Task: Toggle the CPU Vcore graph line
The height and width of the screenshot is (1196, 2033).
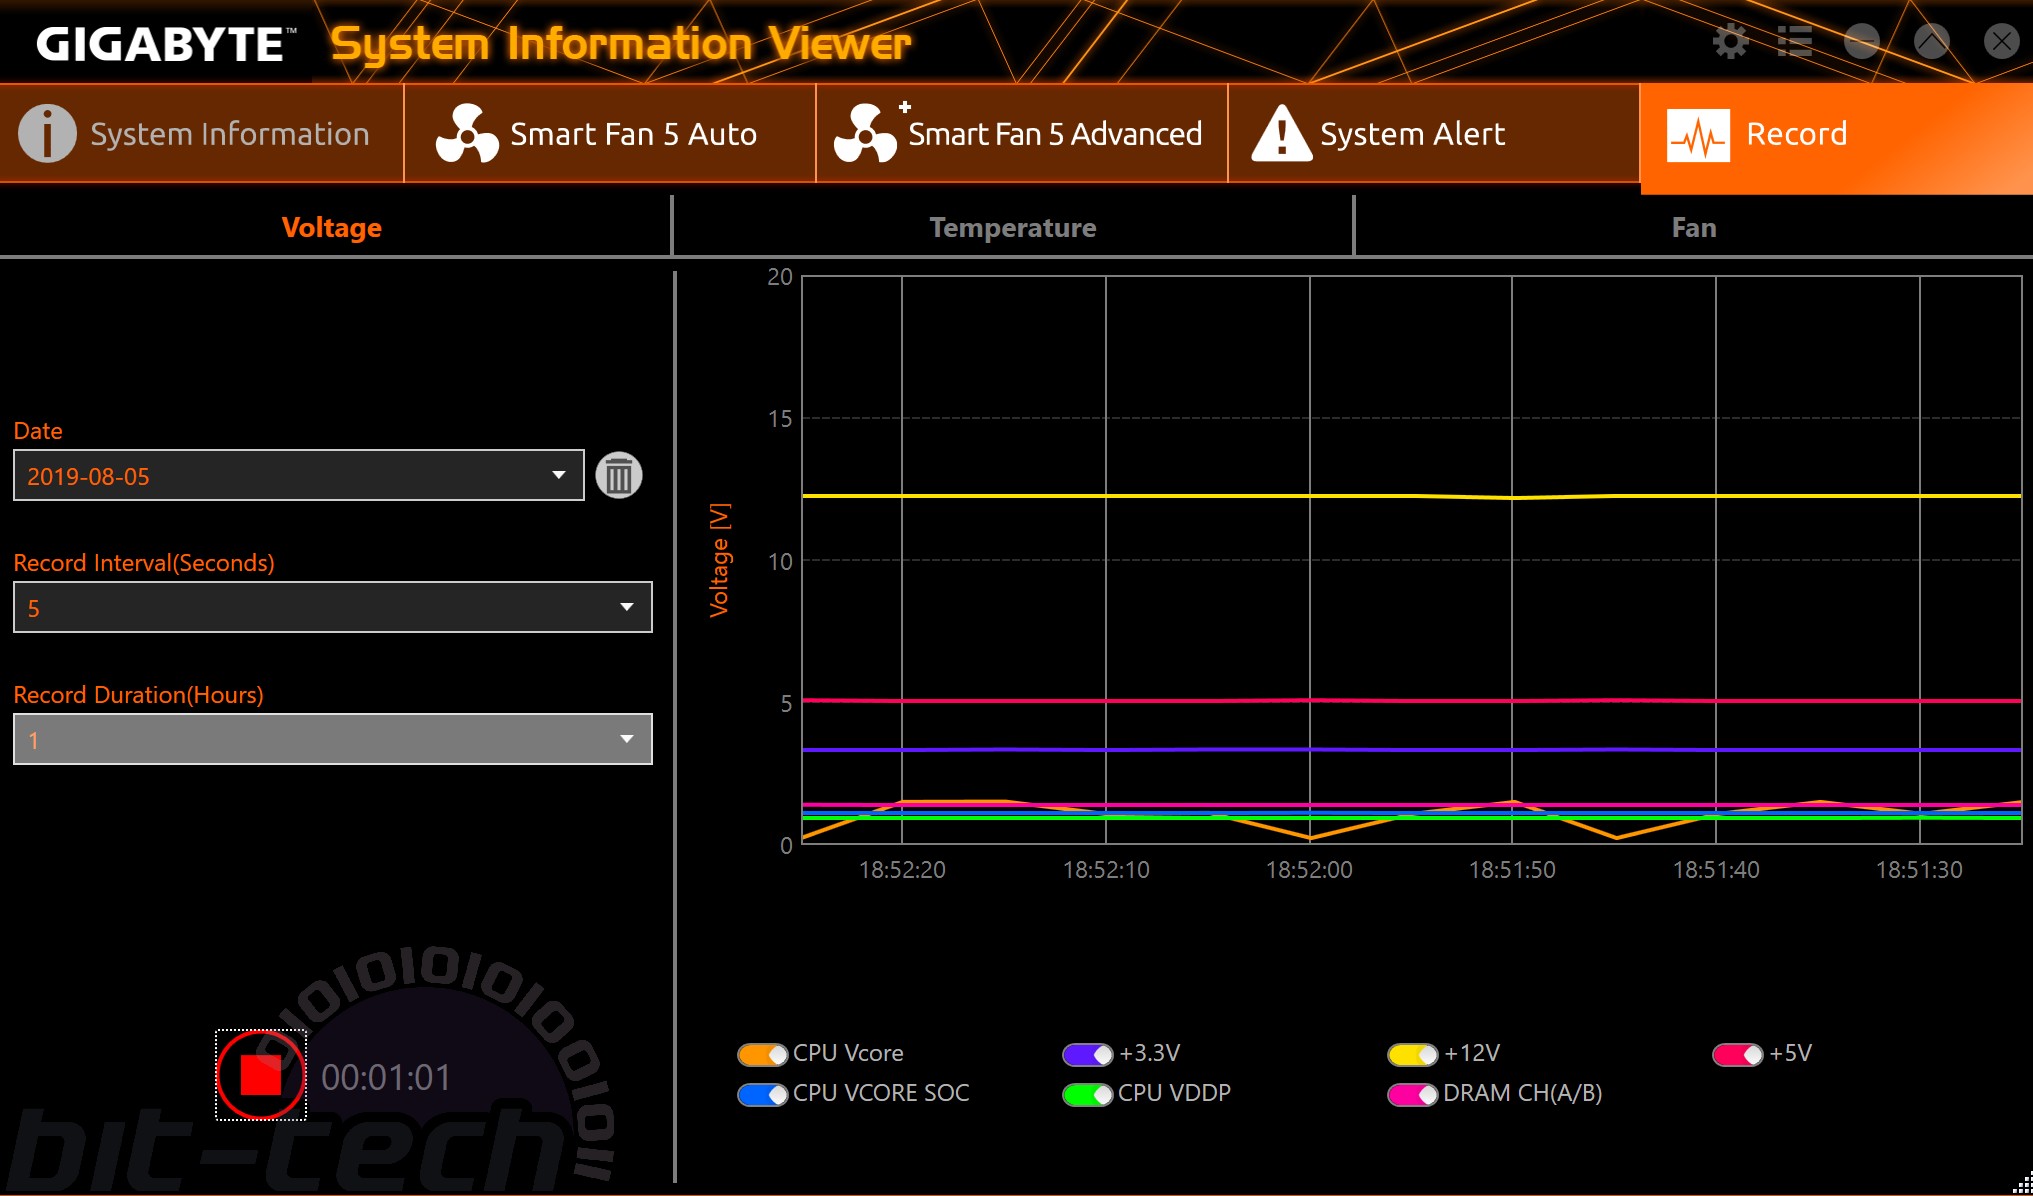Action: [x=762, y=1054]
